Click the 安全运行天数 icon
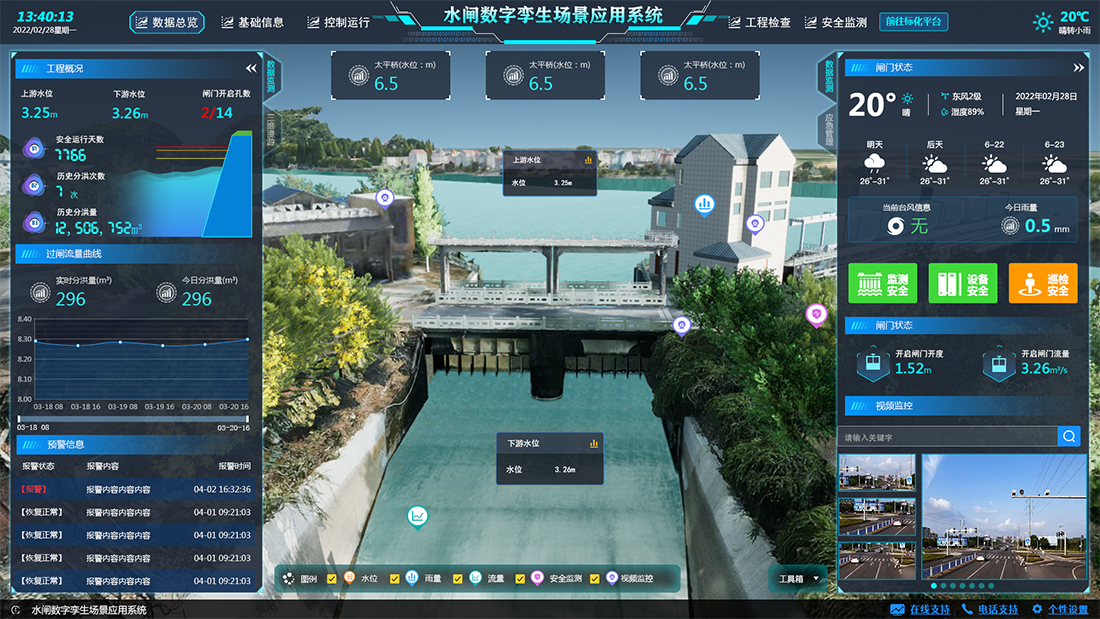The height and width of the screenshot is (619, 1100). point(34,149)
